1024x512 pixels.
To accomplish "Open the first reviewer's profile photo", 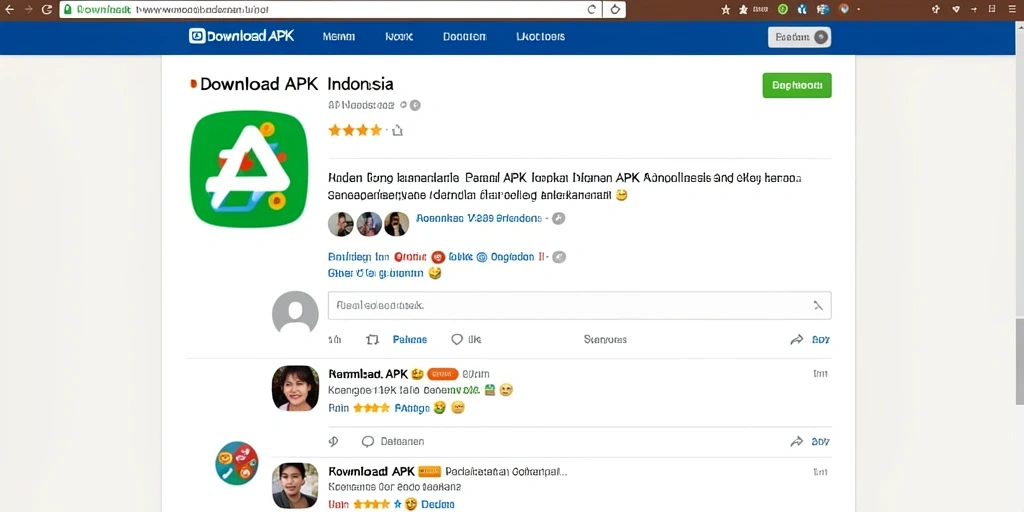I will [295, 388].
